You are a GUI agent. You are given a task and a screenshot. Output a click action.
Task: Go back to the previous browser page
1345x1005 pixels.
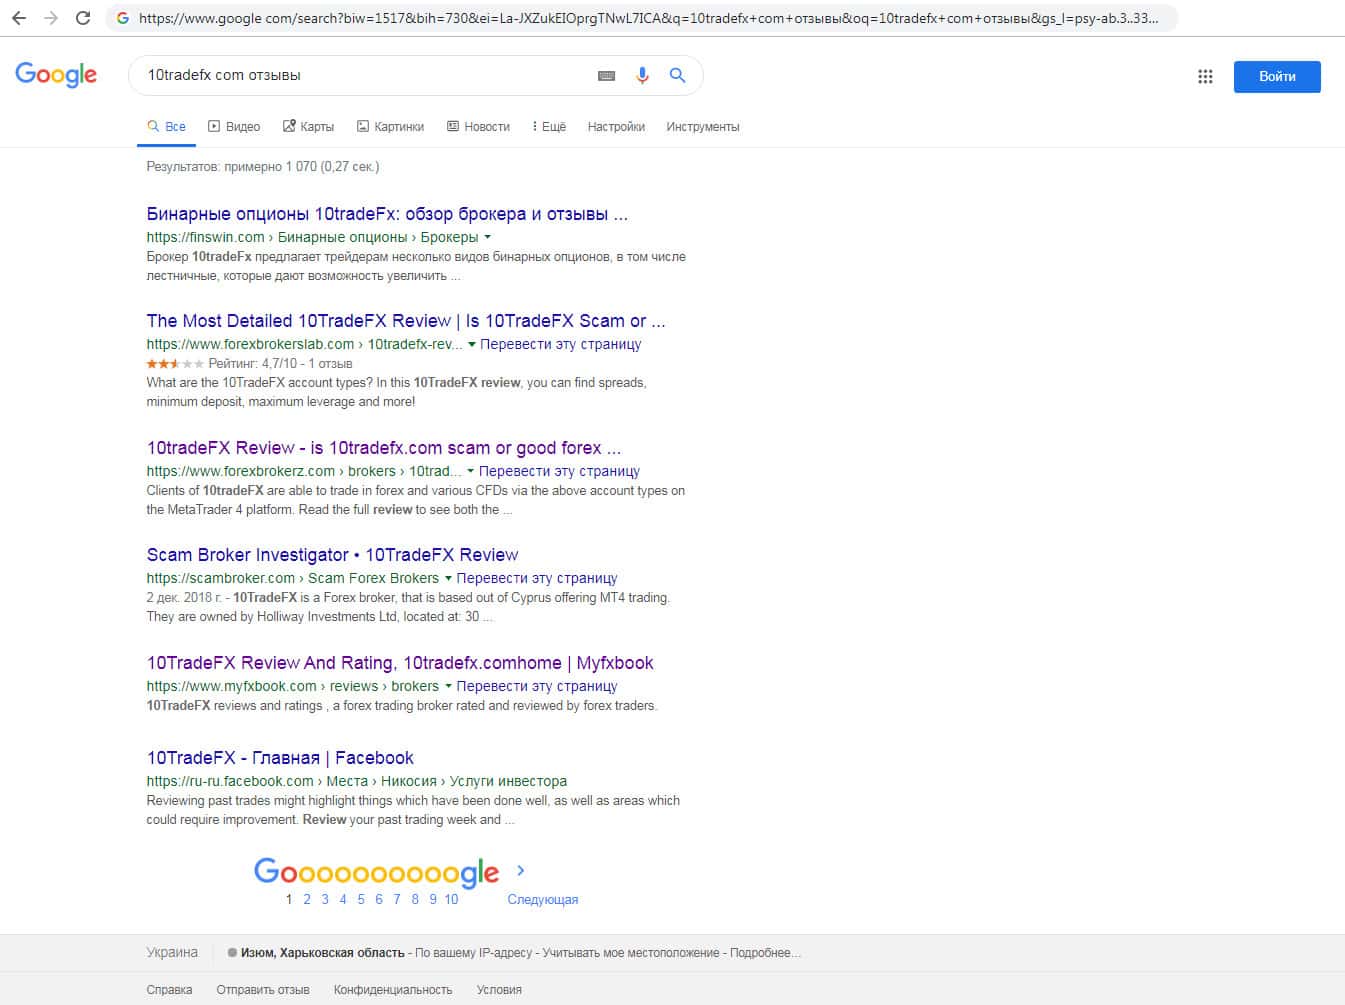19,18
